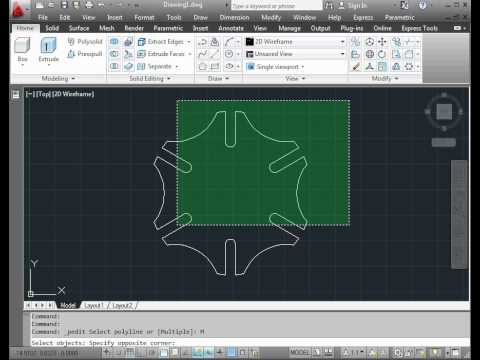Switch to the Layout1 tab

(94, 305)
